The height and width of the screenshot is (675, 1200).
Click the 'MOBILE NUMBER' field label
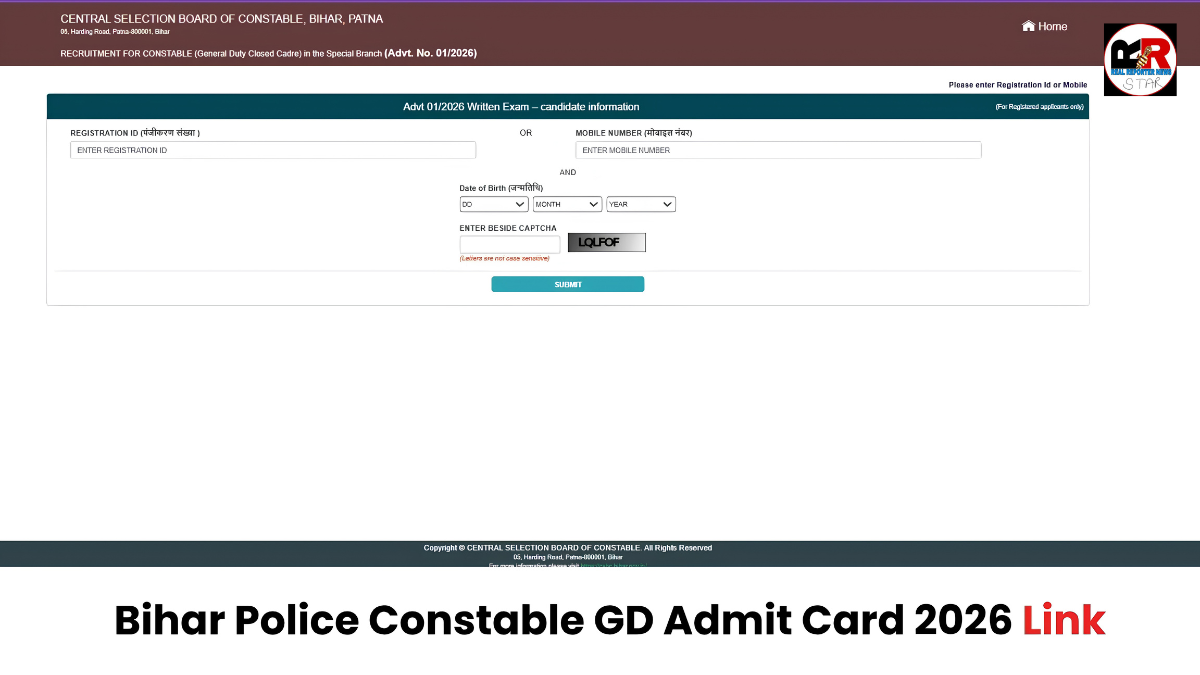point(634,133)
